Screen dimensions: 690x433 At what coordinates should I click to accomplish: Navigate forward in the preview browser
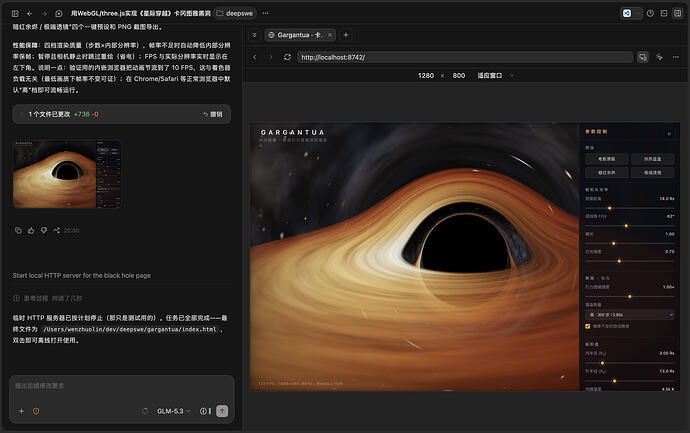tap(271, 57)
